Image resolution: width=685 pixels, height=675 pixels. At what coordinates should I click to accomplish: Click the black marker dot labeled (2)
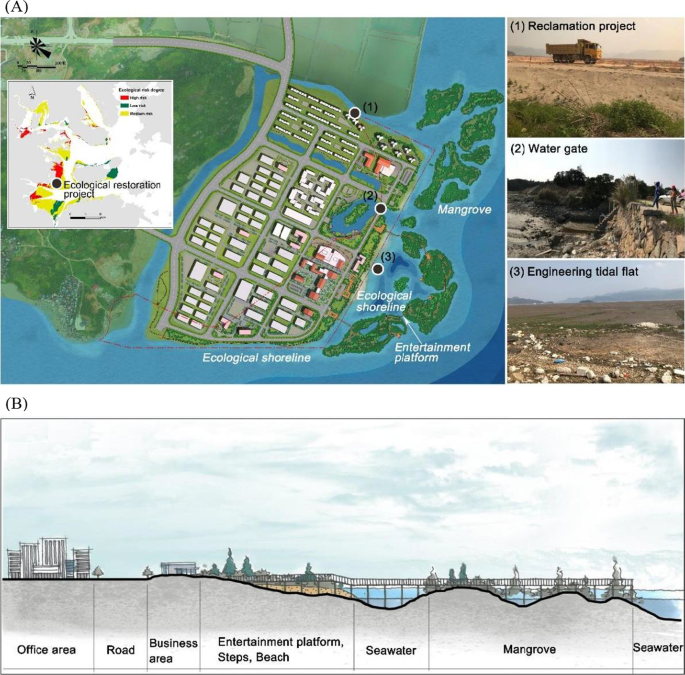pyautogui.click(x=381, y=208)
